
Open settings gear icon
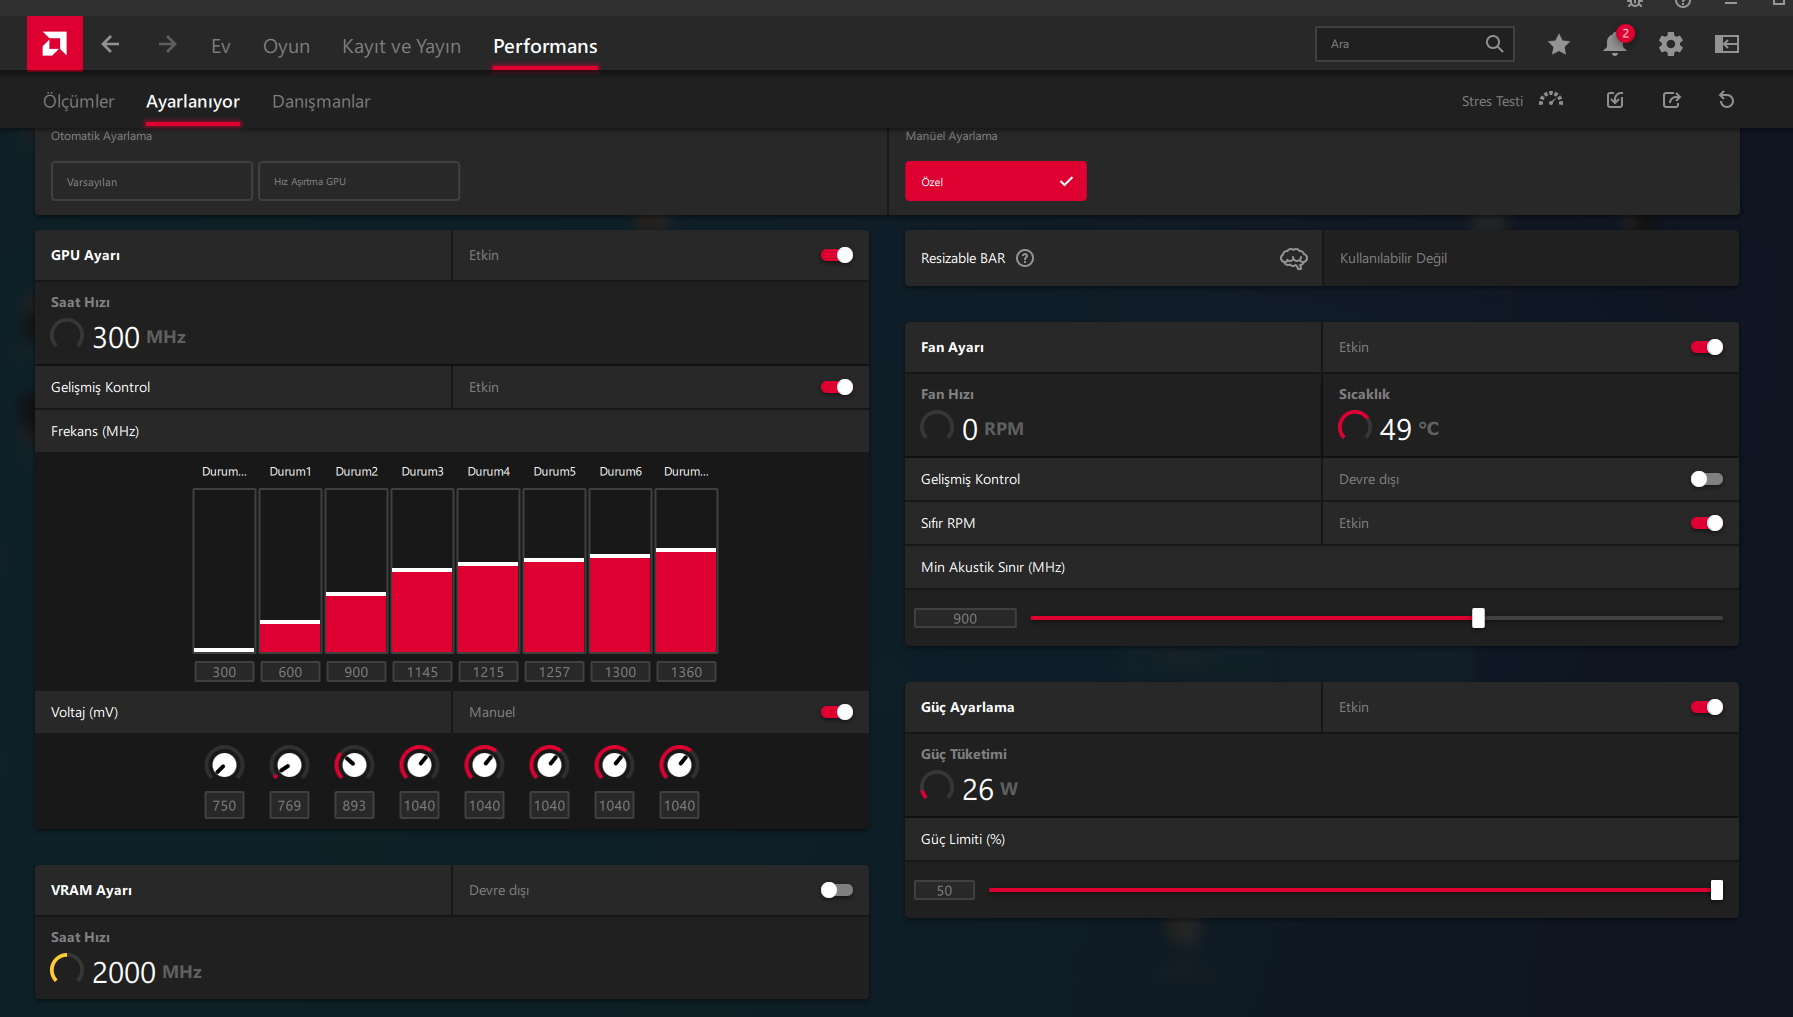click(x=1670, y=44)
